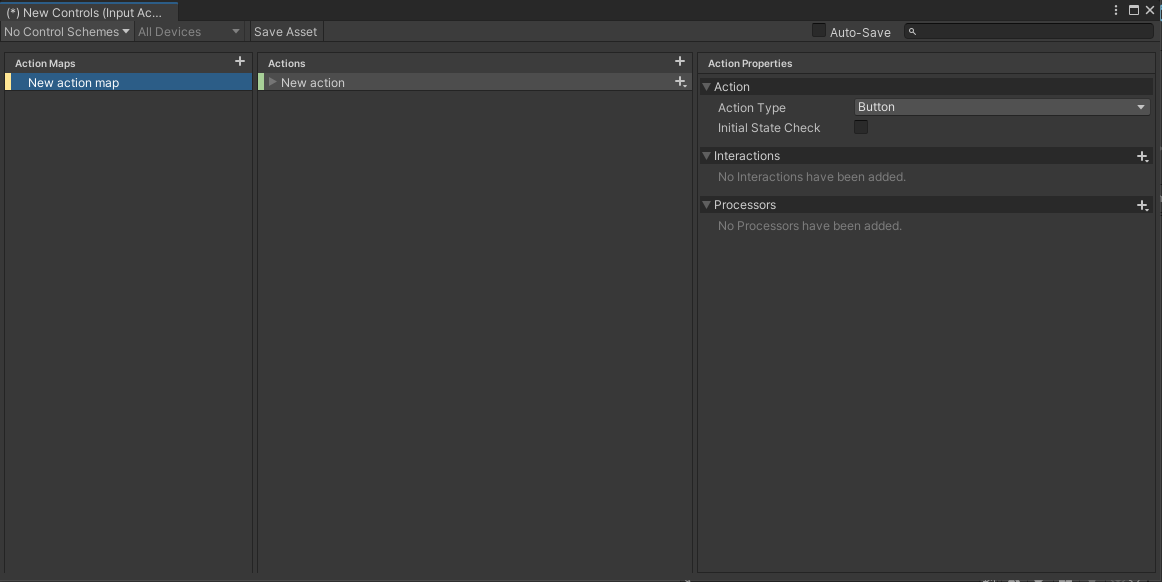Open the No Control Schemes dropdown

(63, 31)
